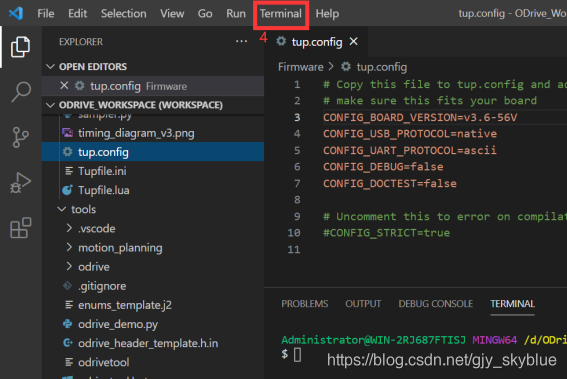Click the odrivetool file icon
567x379 pixels.
pyautogui.click(x=69, y=362)
